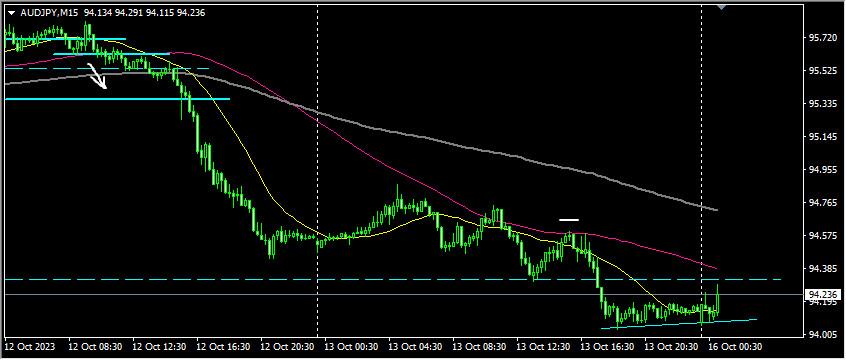Click the vertical period separator at 16 Oct

pos(701,172)
